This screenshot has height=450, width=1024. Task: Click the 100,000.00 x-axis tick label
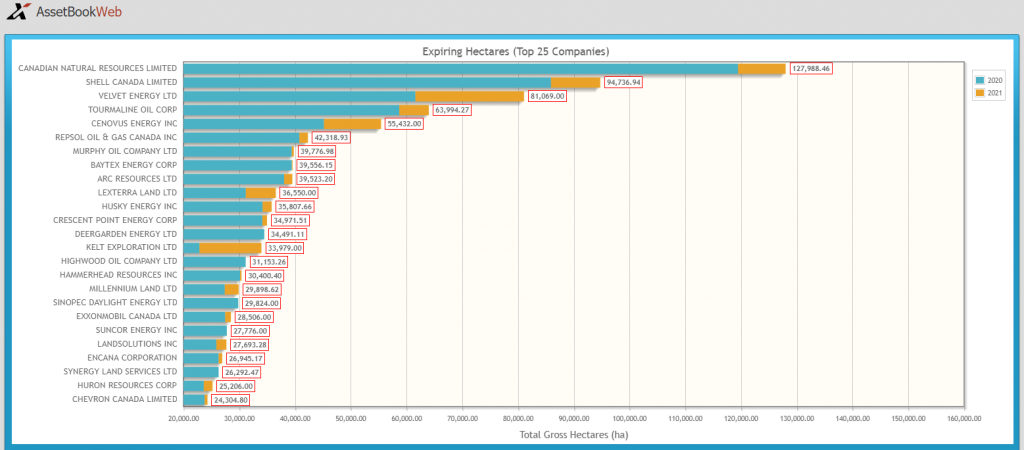(630, 419)
